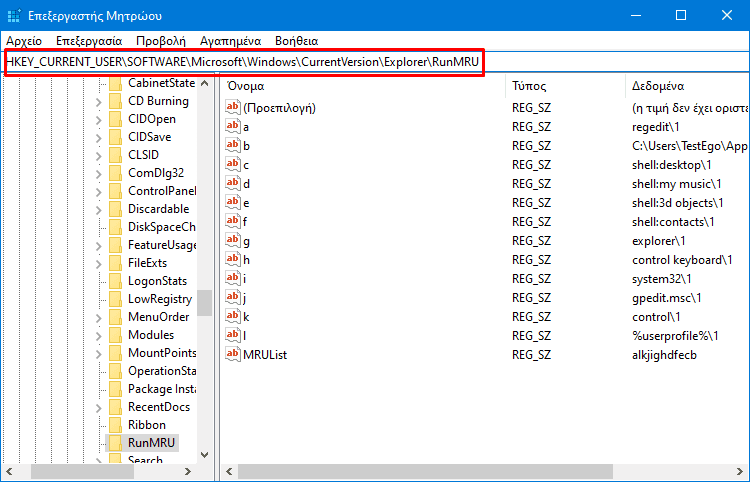Open the Επεξεργασία menu

click(x=89, y=41)
